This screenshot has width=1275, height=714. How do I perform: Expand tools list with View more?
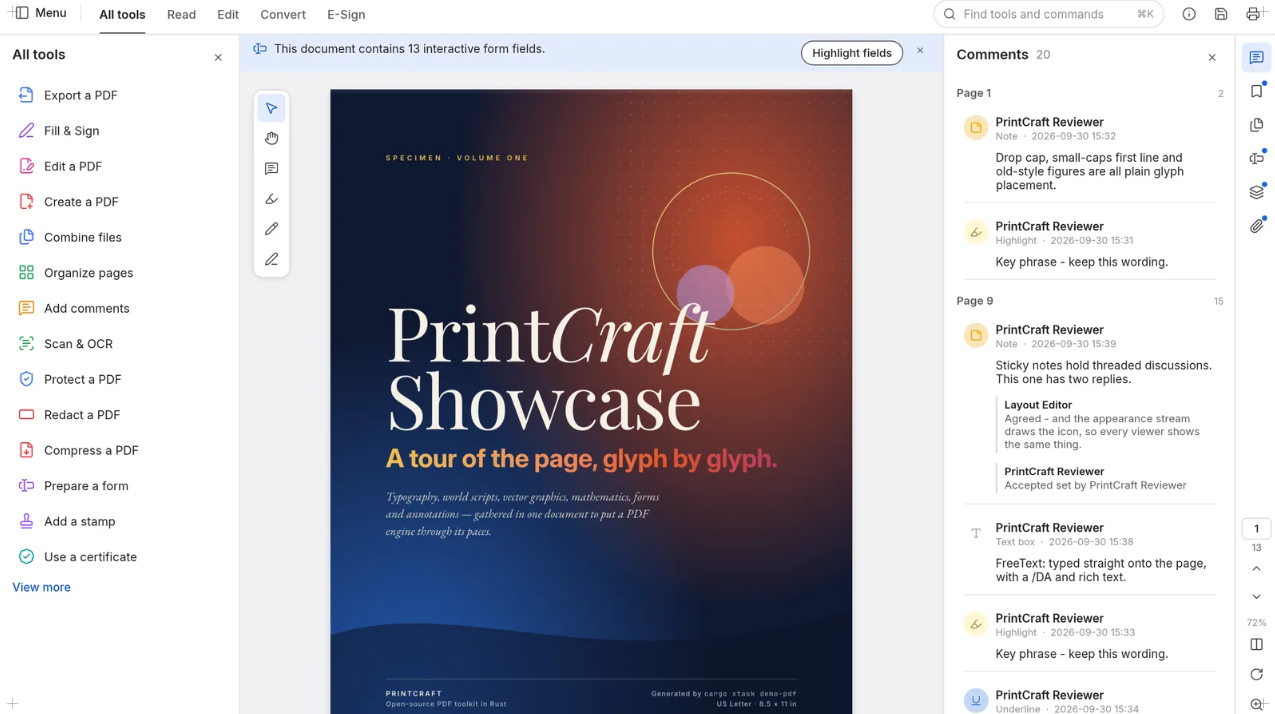[41, 587]
